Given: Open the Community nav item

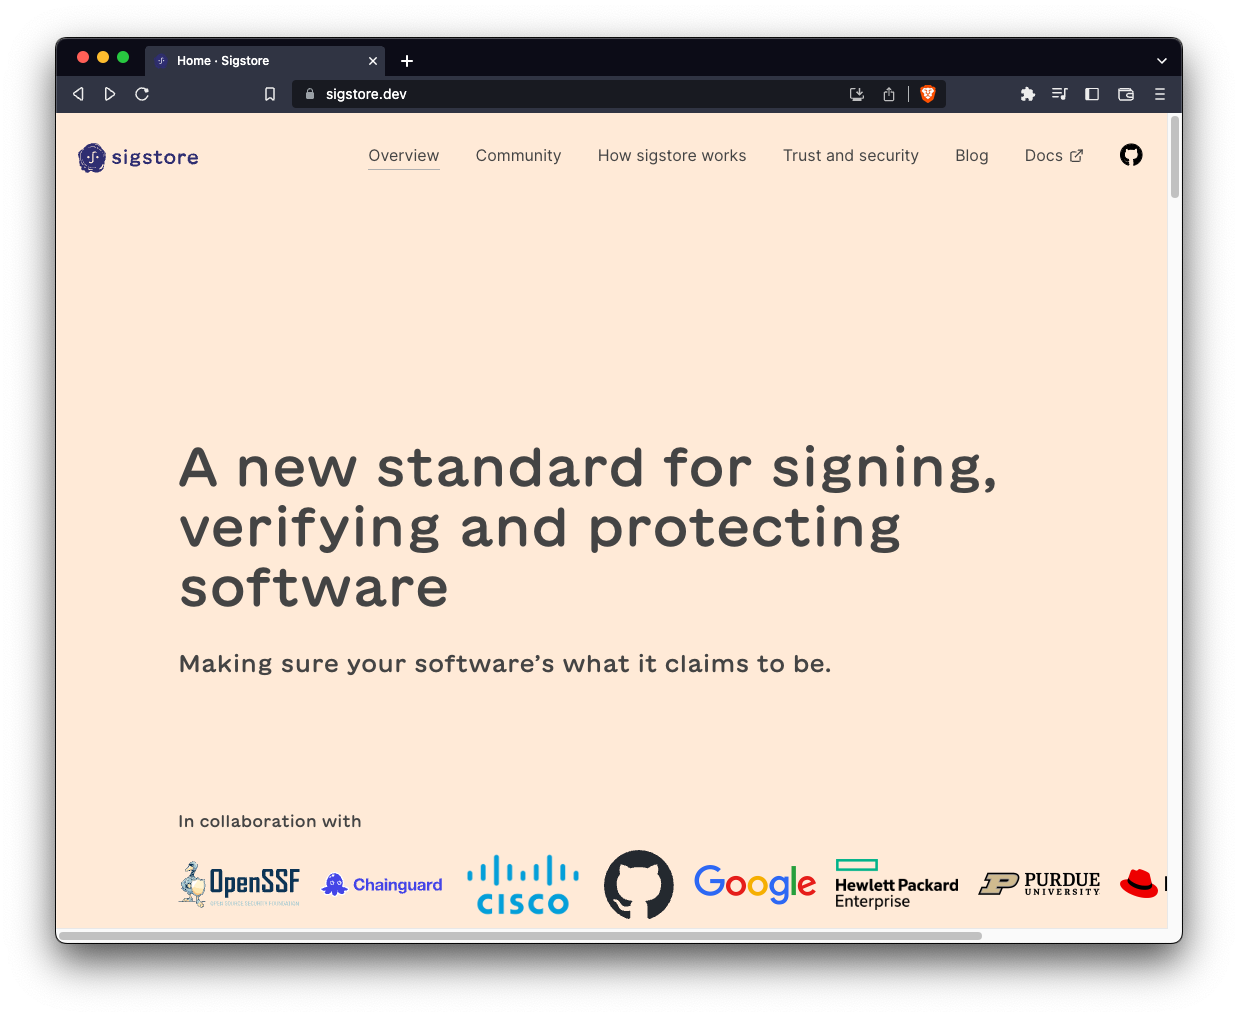Looking at the screenshot, I should pos(518,156).
